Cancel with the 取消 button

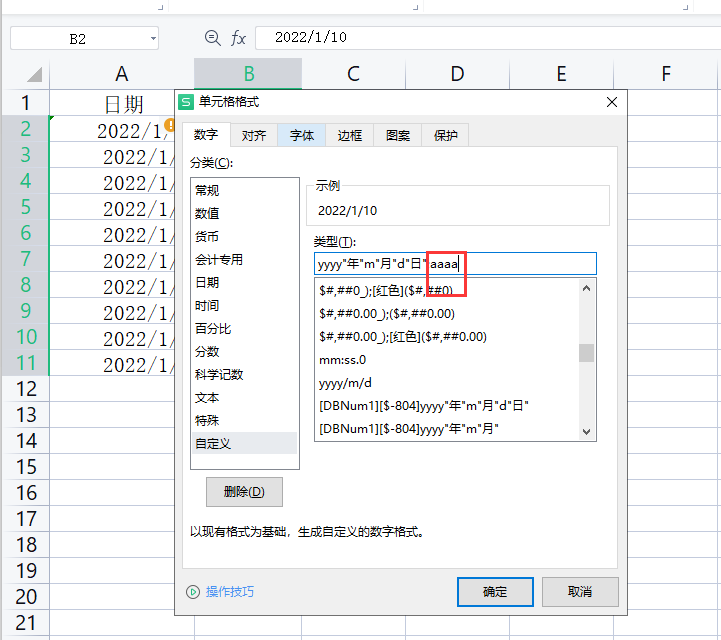(580, 592)
